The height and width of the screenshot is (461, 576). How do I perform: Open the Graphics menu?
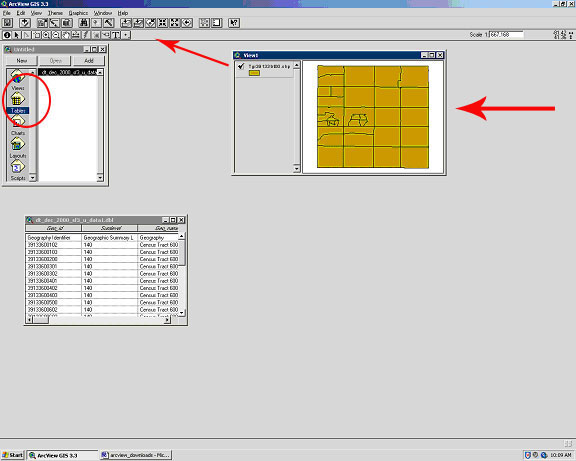coord(78,13)
